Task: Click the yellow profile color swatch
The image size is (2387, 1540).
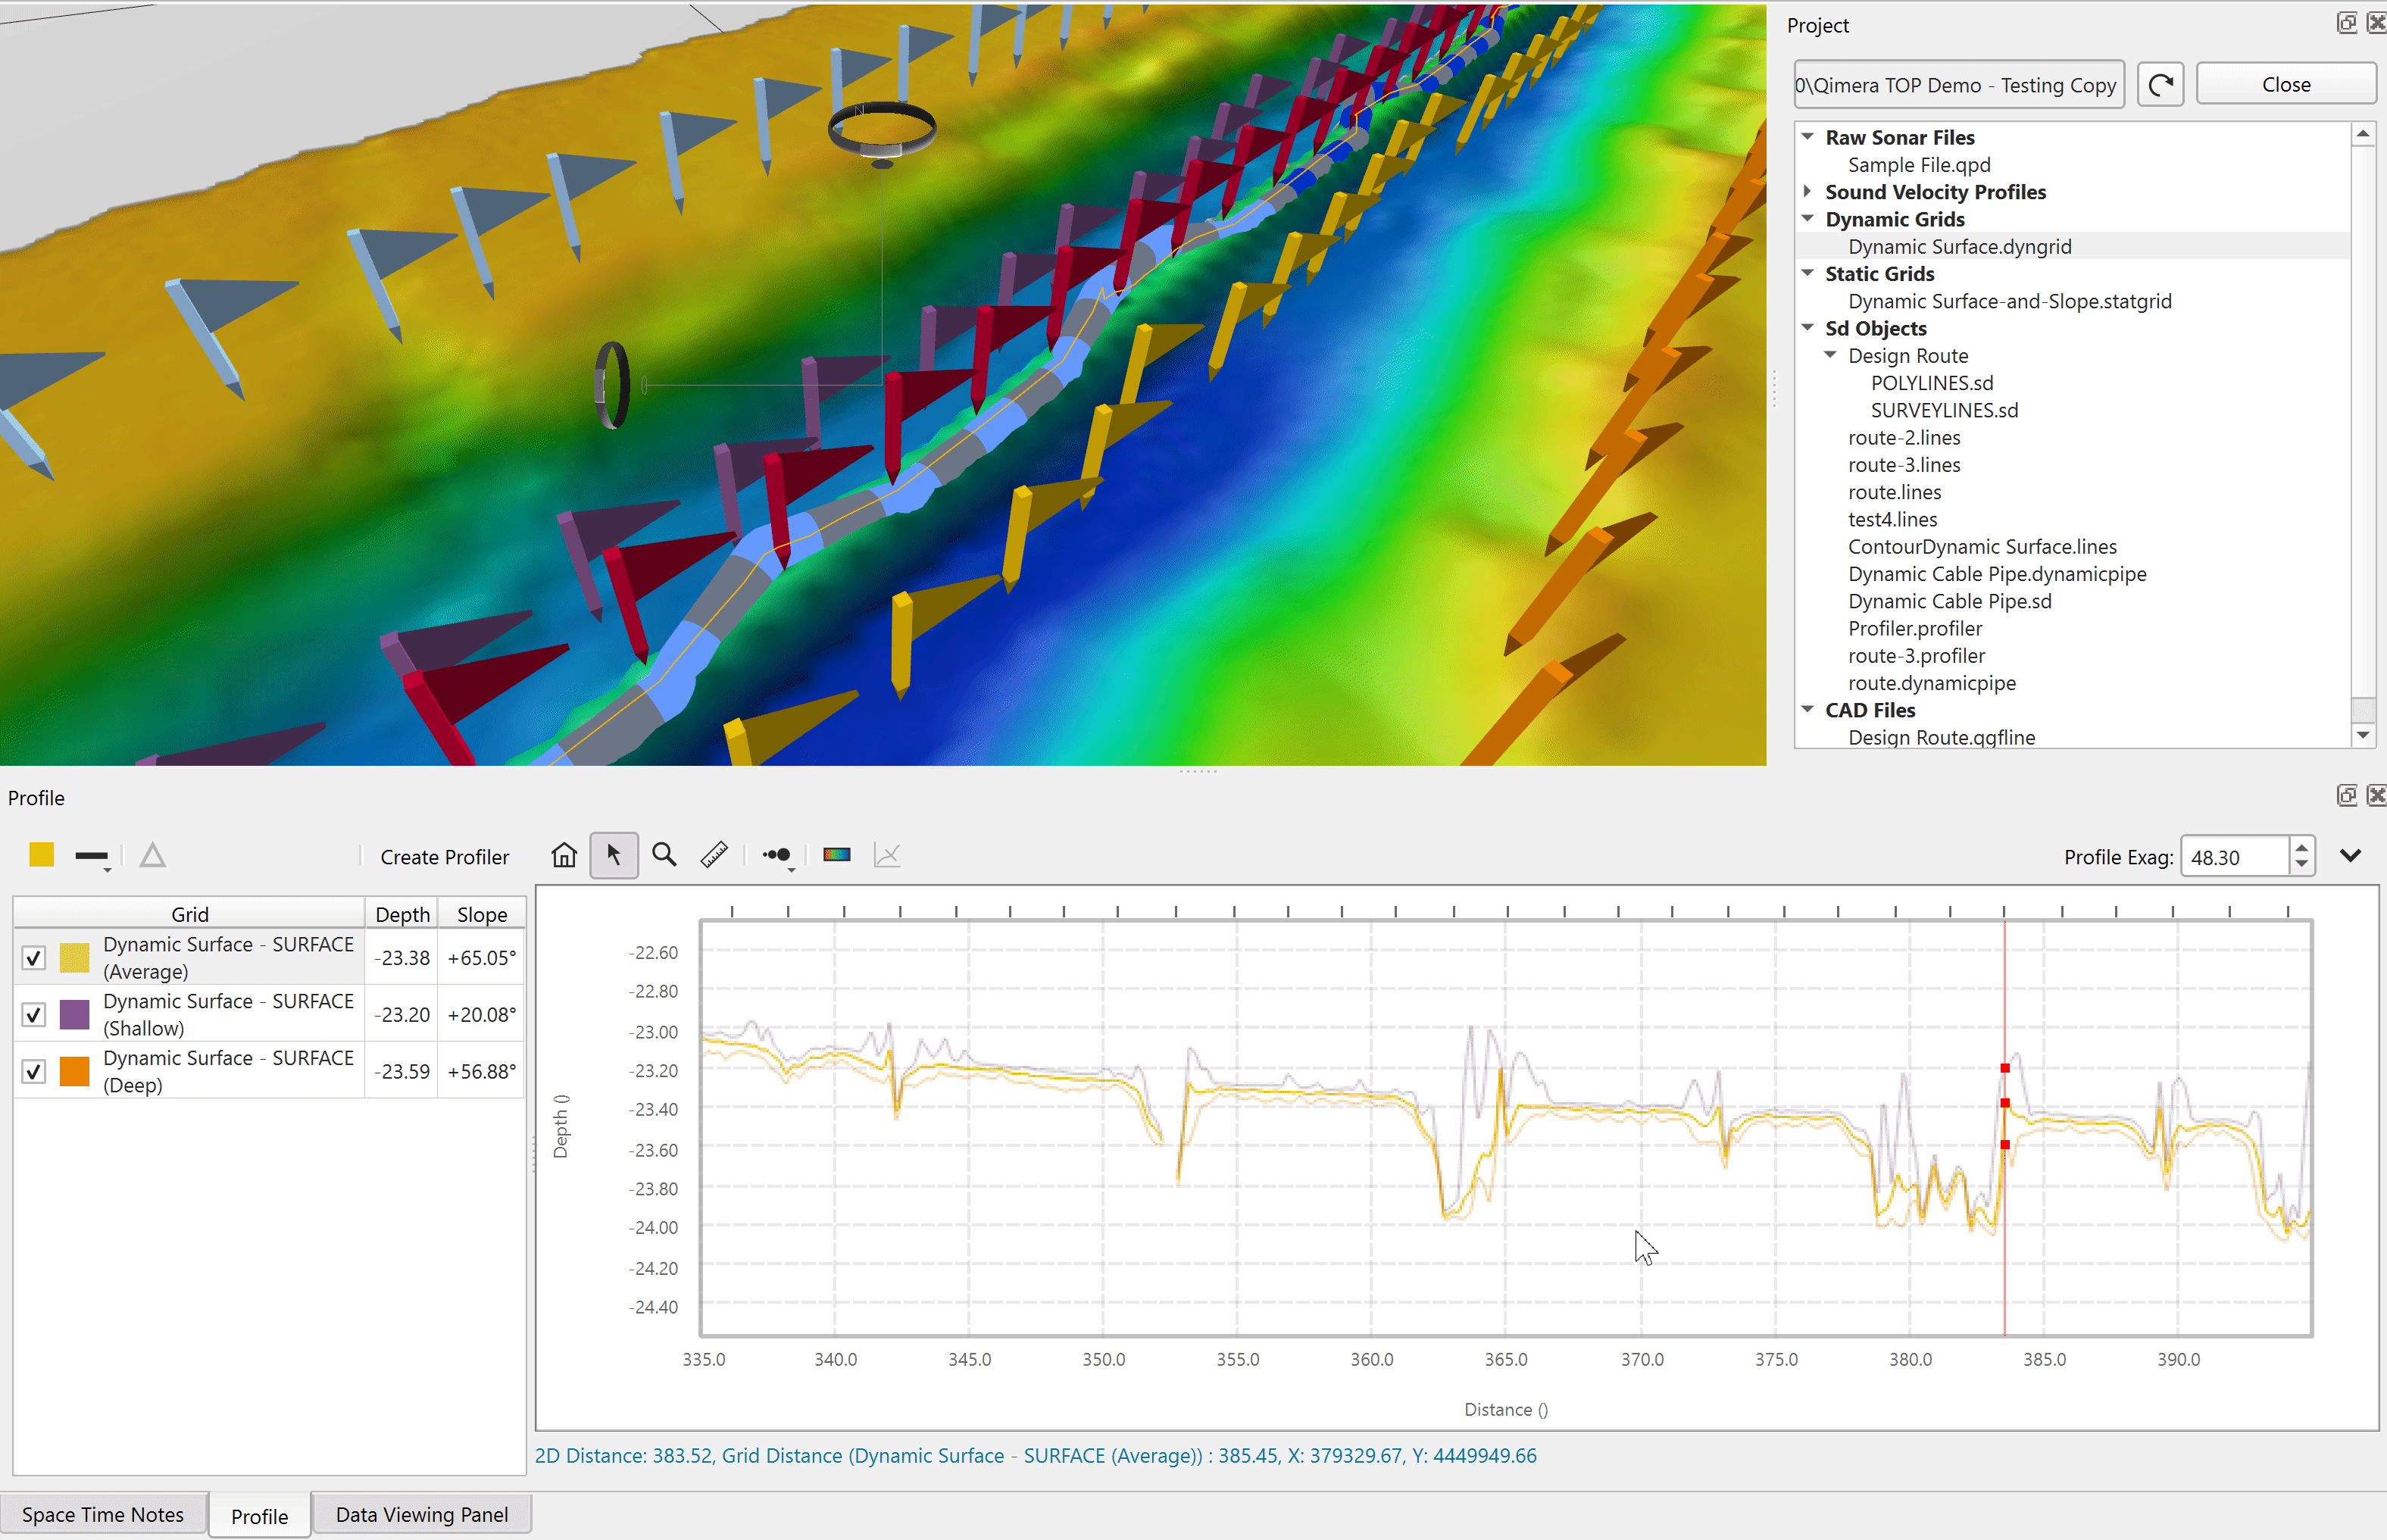Action: (41, 855)
